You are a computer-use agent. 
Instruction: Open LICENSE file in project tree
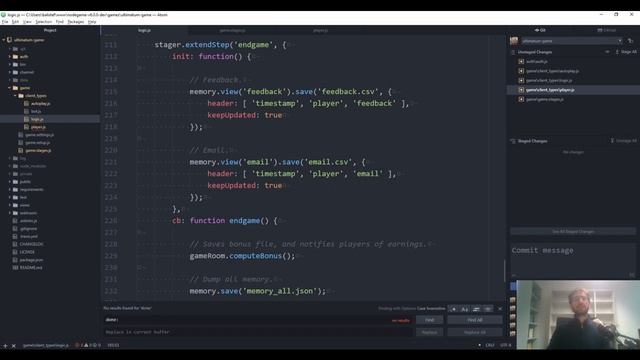pyautogui.click(x=27, y=252)
